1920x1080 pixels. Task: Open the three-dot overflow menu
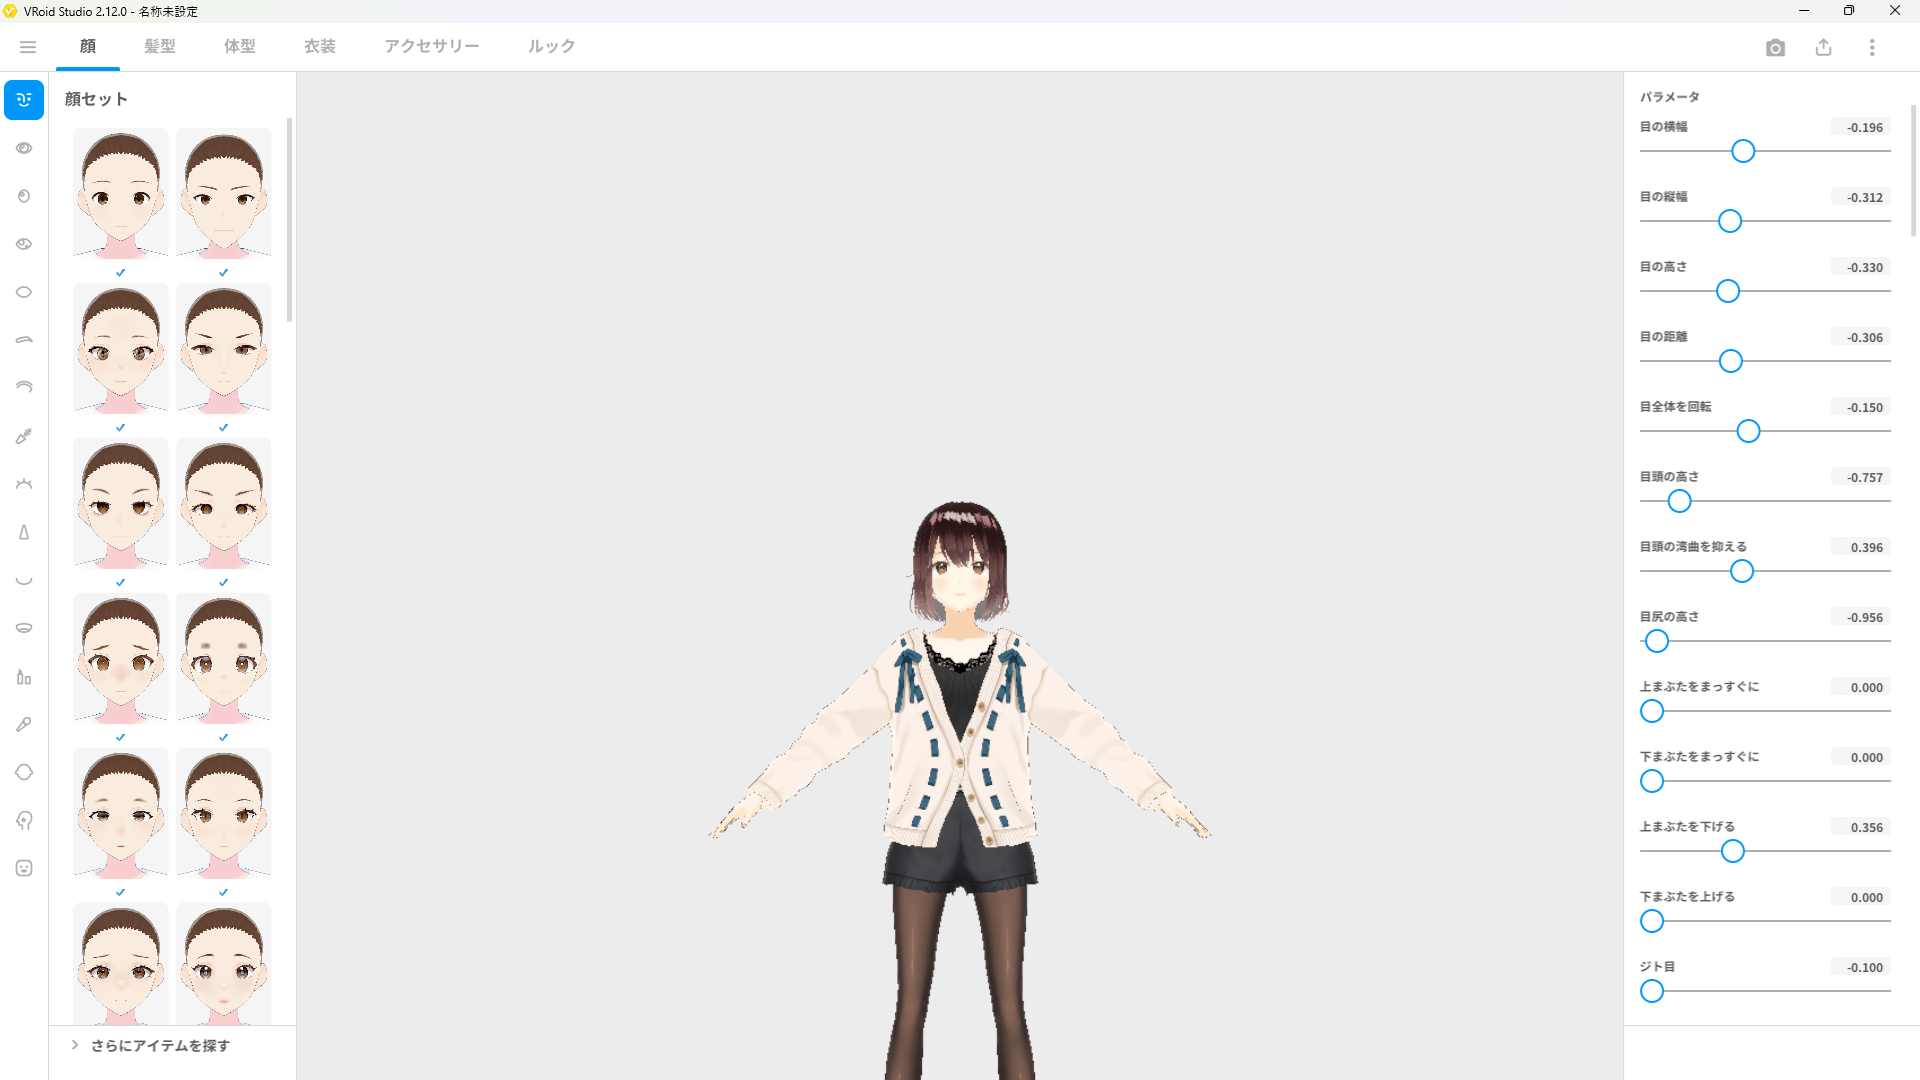pos(1872,47)
